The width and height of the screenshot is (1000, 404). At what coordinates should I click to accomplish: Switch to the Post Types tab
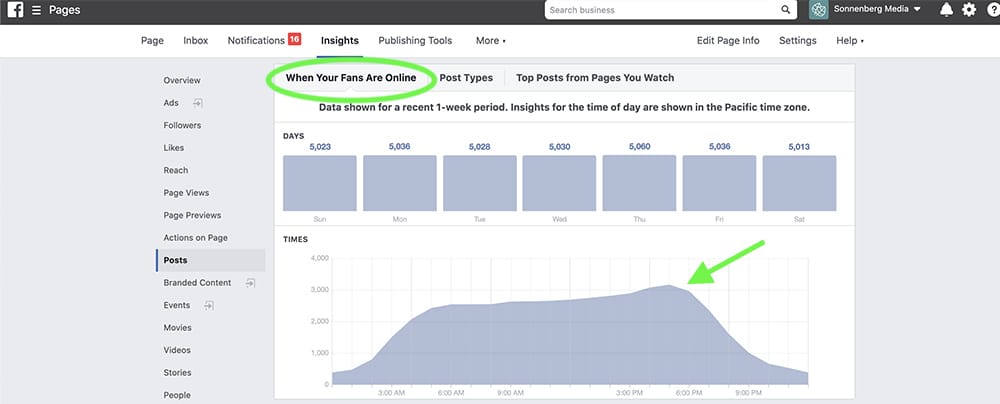466,78
